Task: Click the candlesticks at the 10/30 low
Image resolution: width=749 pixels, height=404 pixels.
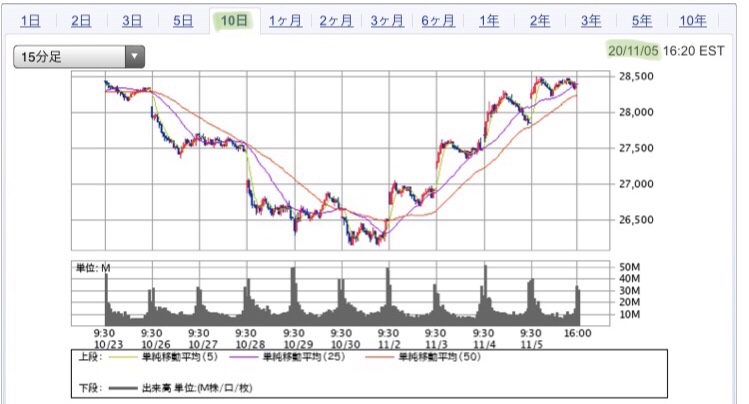Action: click(353, 237)
